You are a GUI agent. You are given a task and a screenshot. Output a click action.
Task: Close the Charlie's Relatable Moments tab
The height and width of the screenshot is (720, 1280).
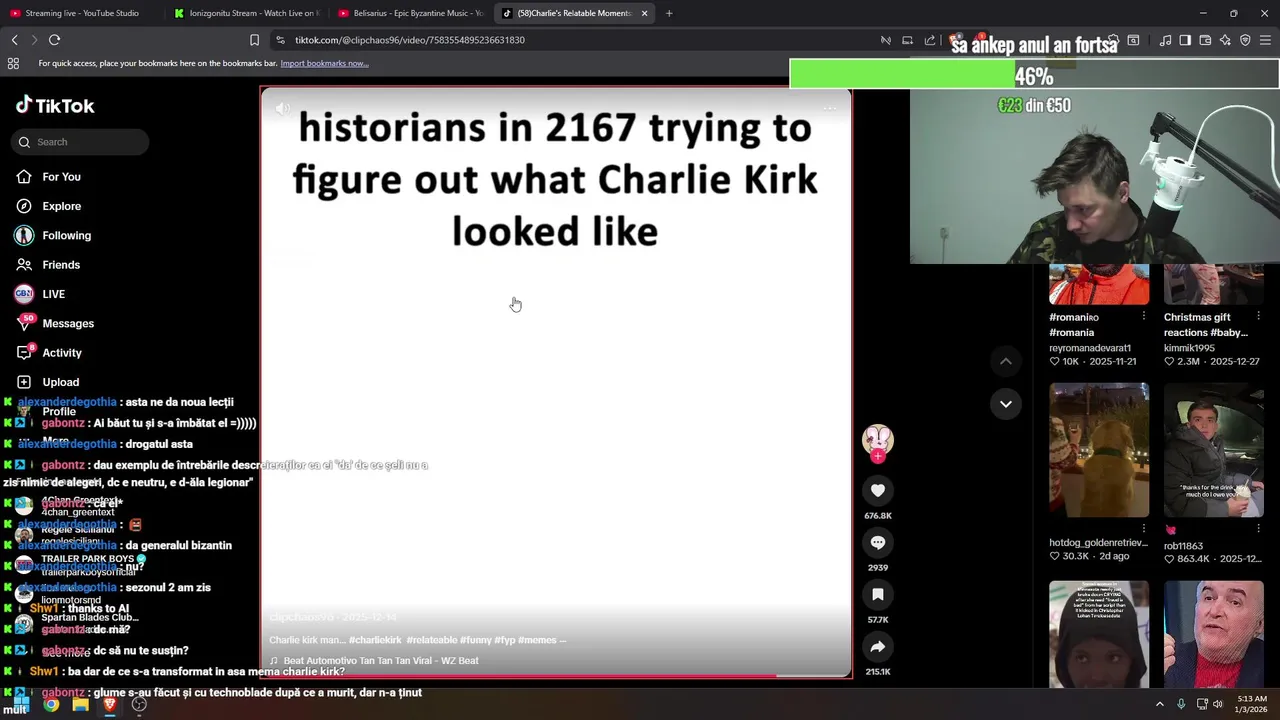pyautogui.click(x=644, y=13)
